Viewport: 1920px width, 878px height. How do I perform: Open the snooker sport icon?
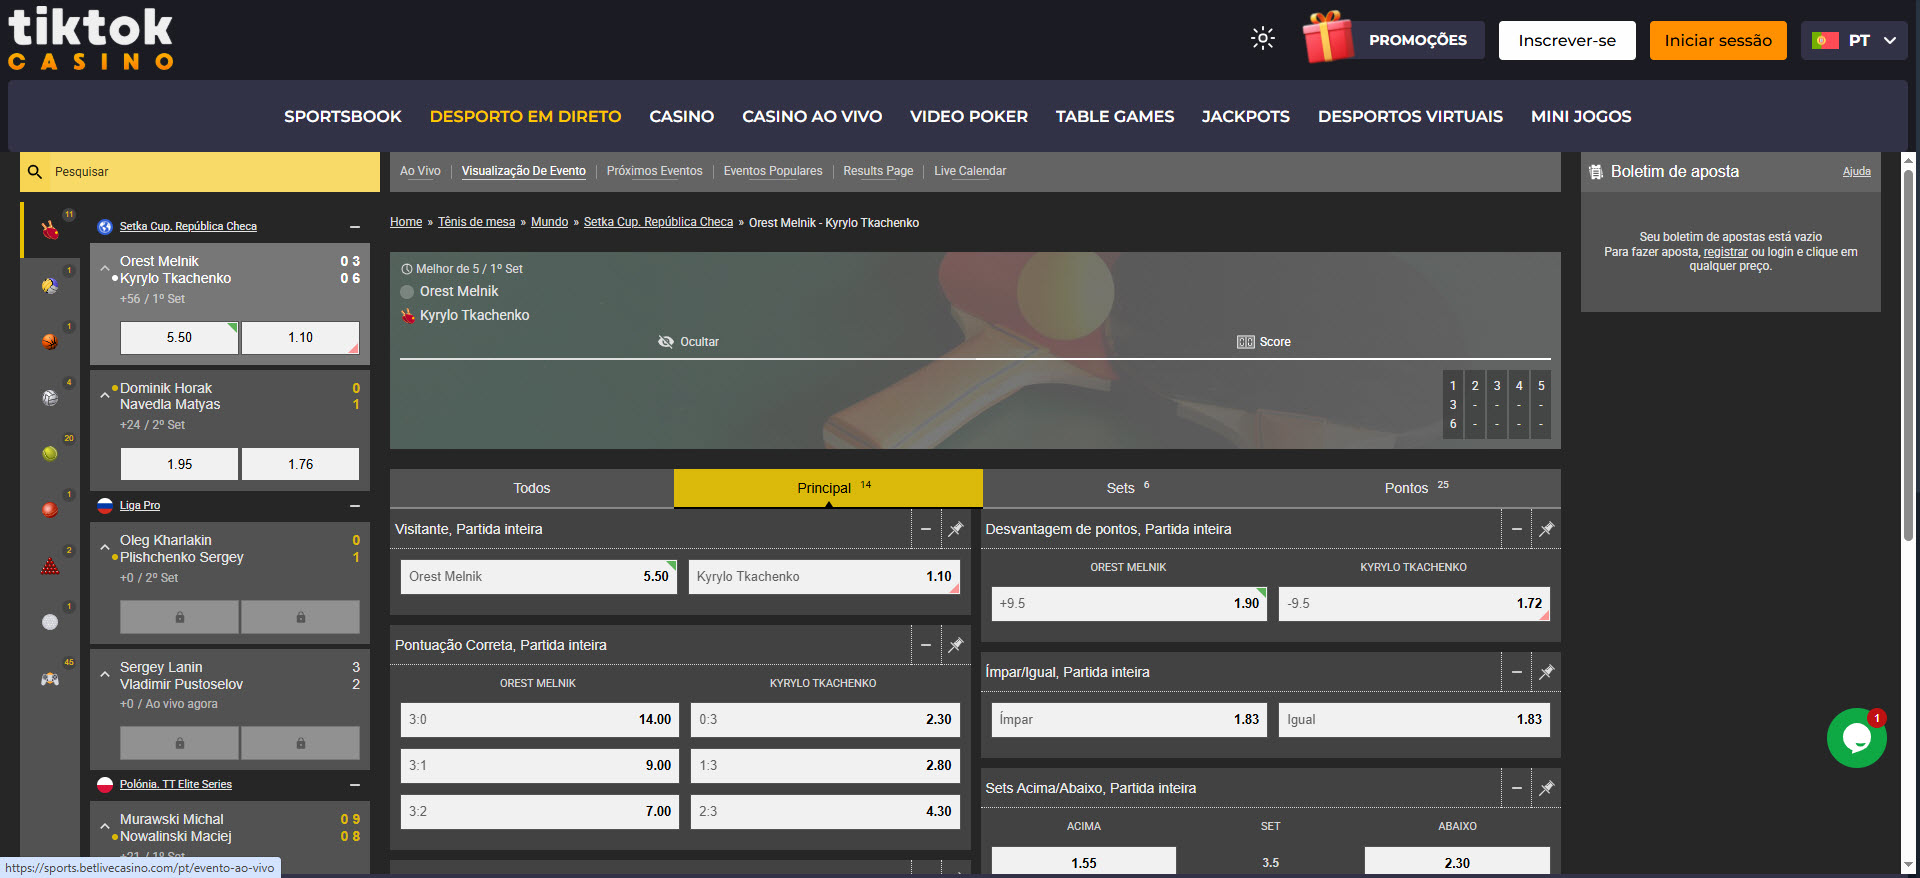50,566
